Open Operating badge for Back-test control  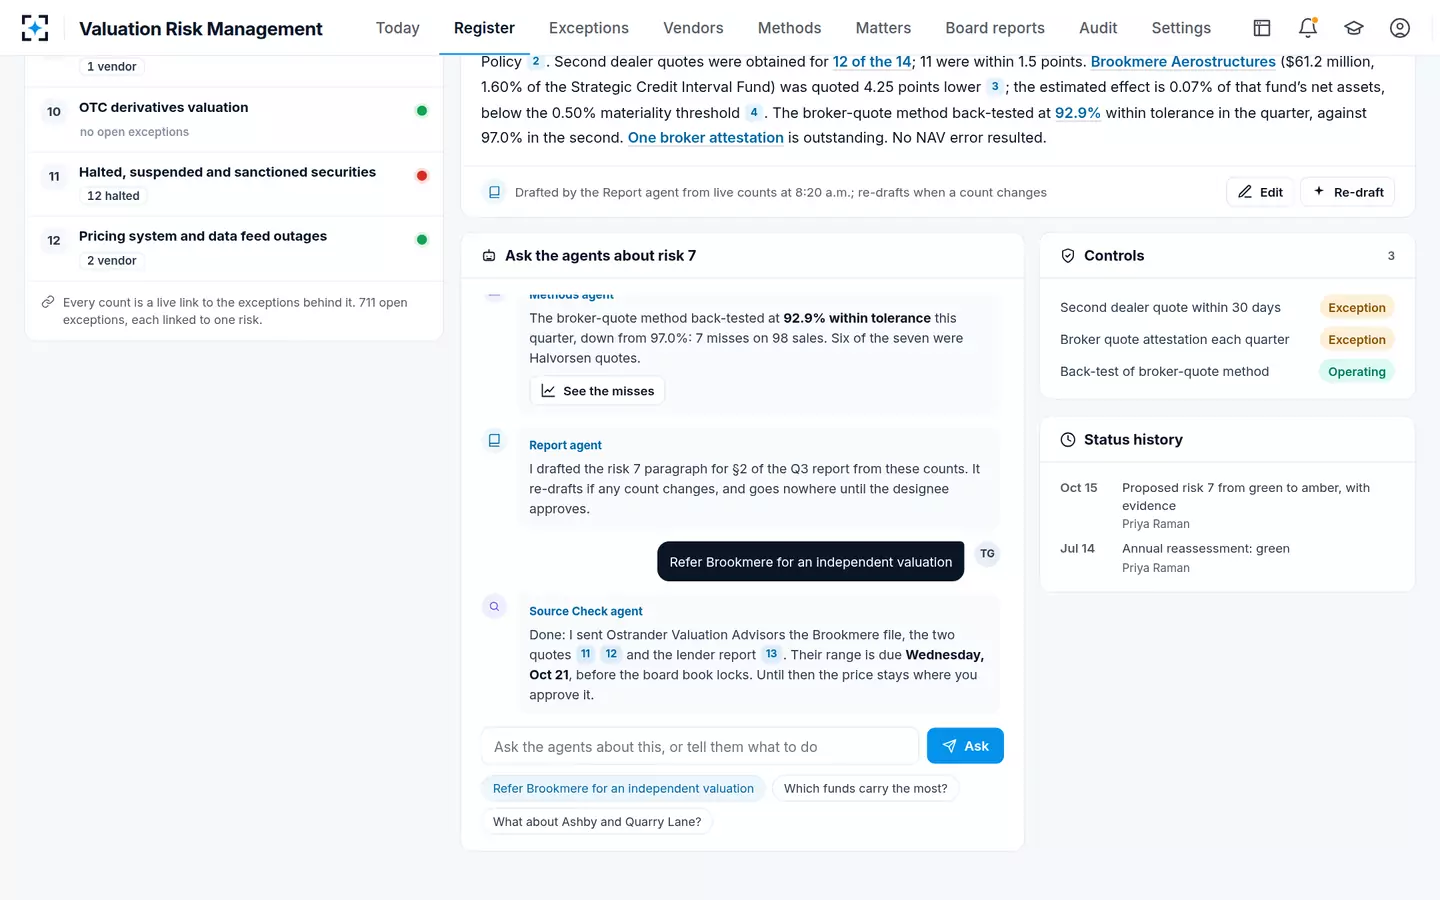[1357, 372]
